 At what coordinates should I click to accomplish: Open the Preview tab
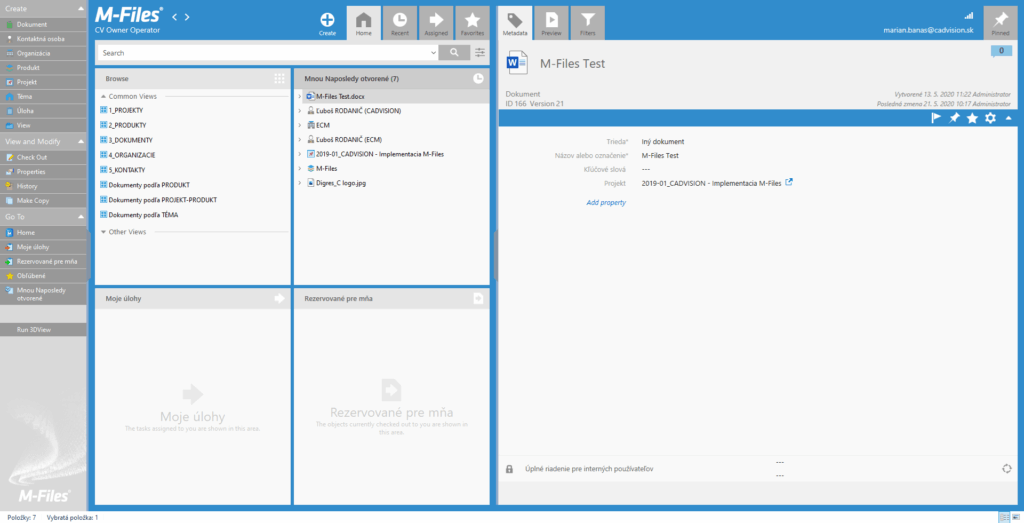coord(551,24)
